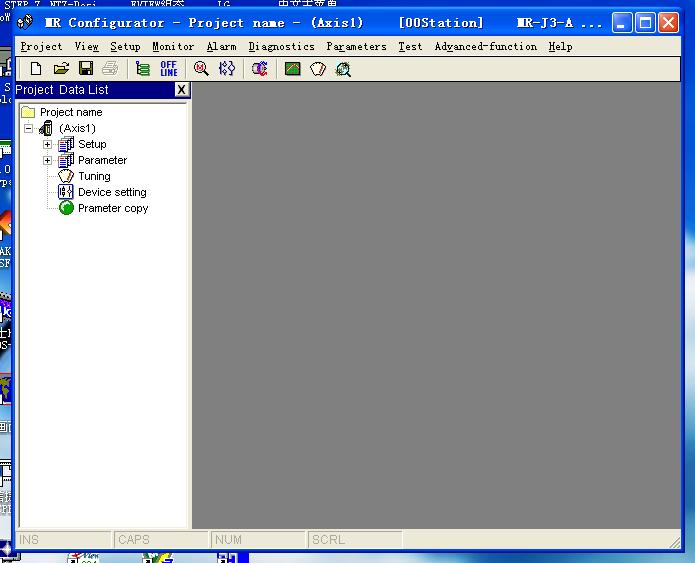Screen dimensions: 695x563
Task: Click the magnifier monitor toolbar icon
Action: pyautogui.click(x=201, y=69)
